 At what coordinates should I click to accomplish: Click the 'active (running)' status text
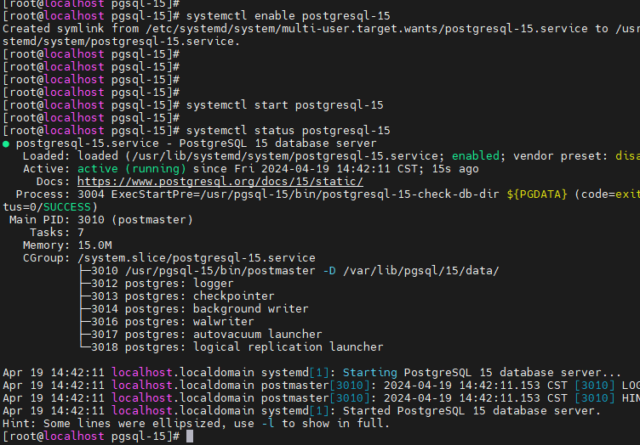coord(132,169)
